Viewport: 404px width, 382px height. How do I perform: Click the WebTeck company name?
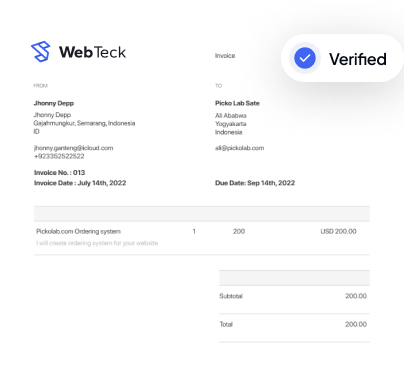(x=92, y=52)
